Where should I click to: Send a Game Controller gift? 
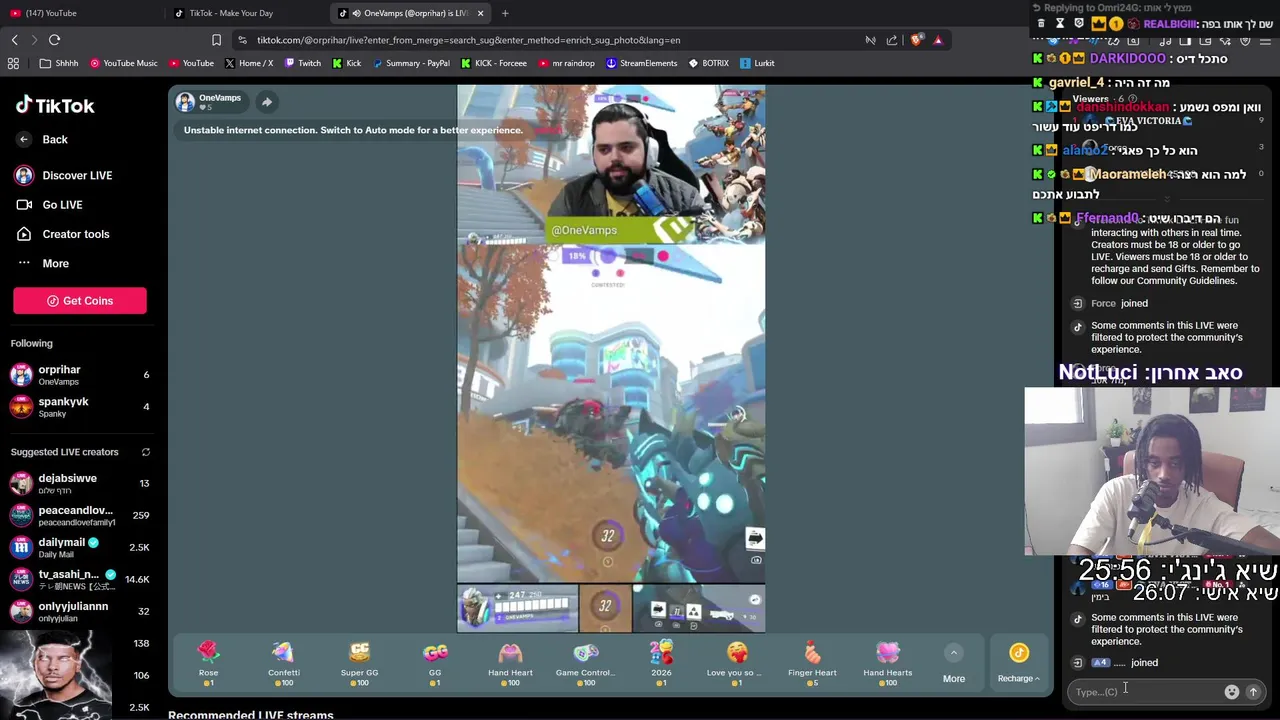pos(585,662)
